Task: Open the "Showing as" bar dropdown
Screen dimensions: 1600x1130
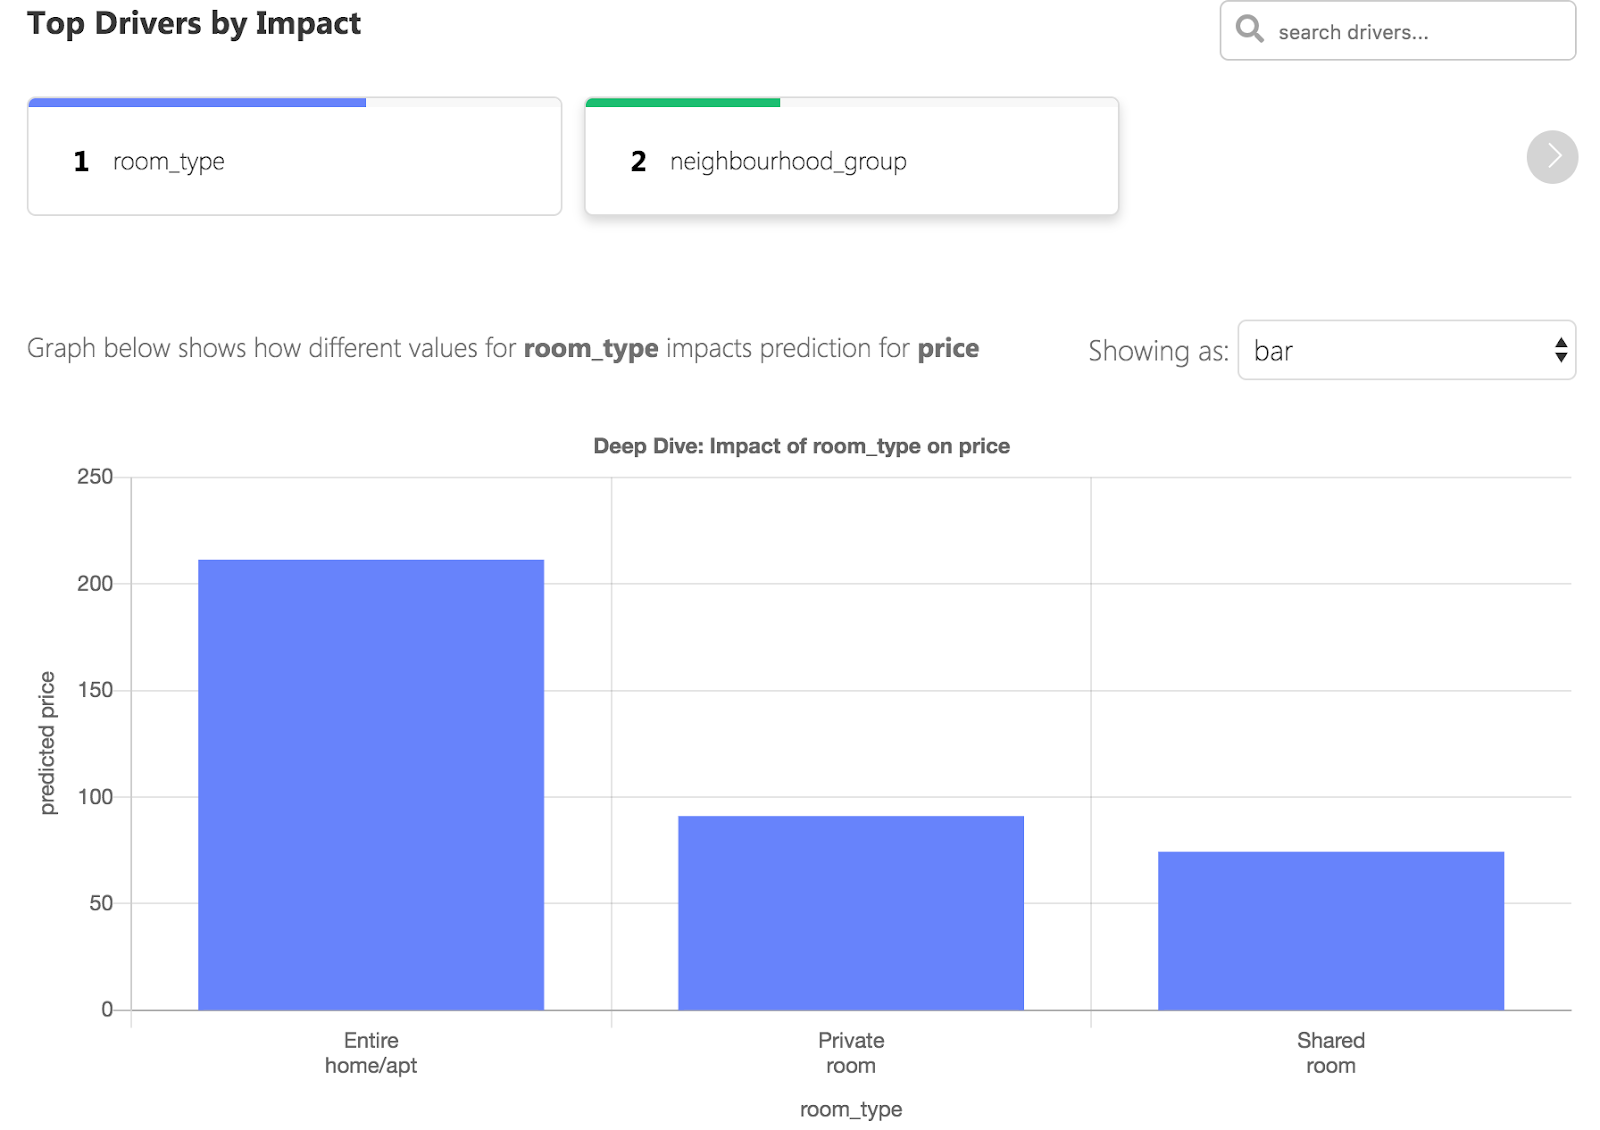Action: 1405,350
